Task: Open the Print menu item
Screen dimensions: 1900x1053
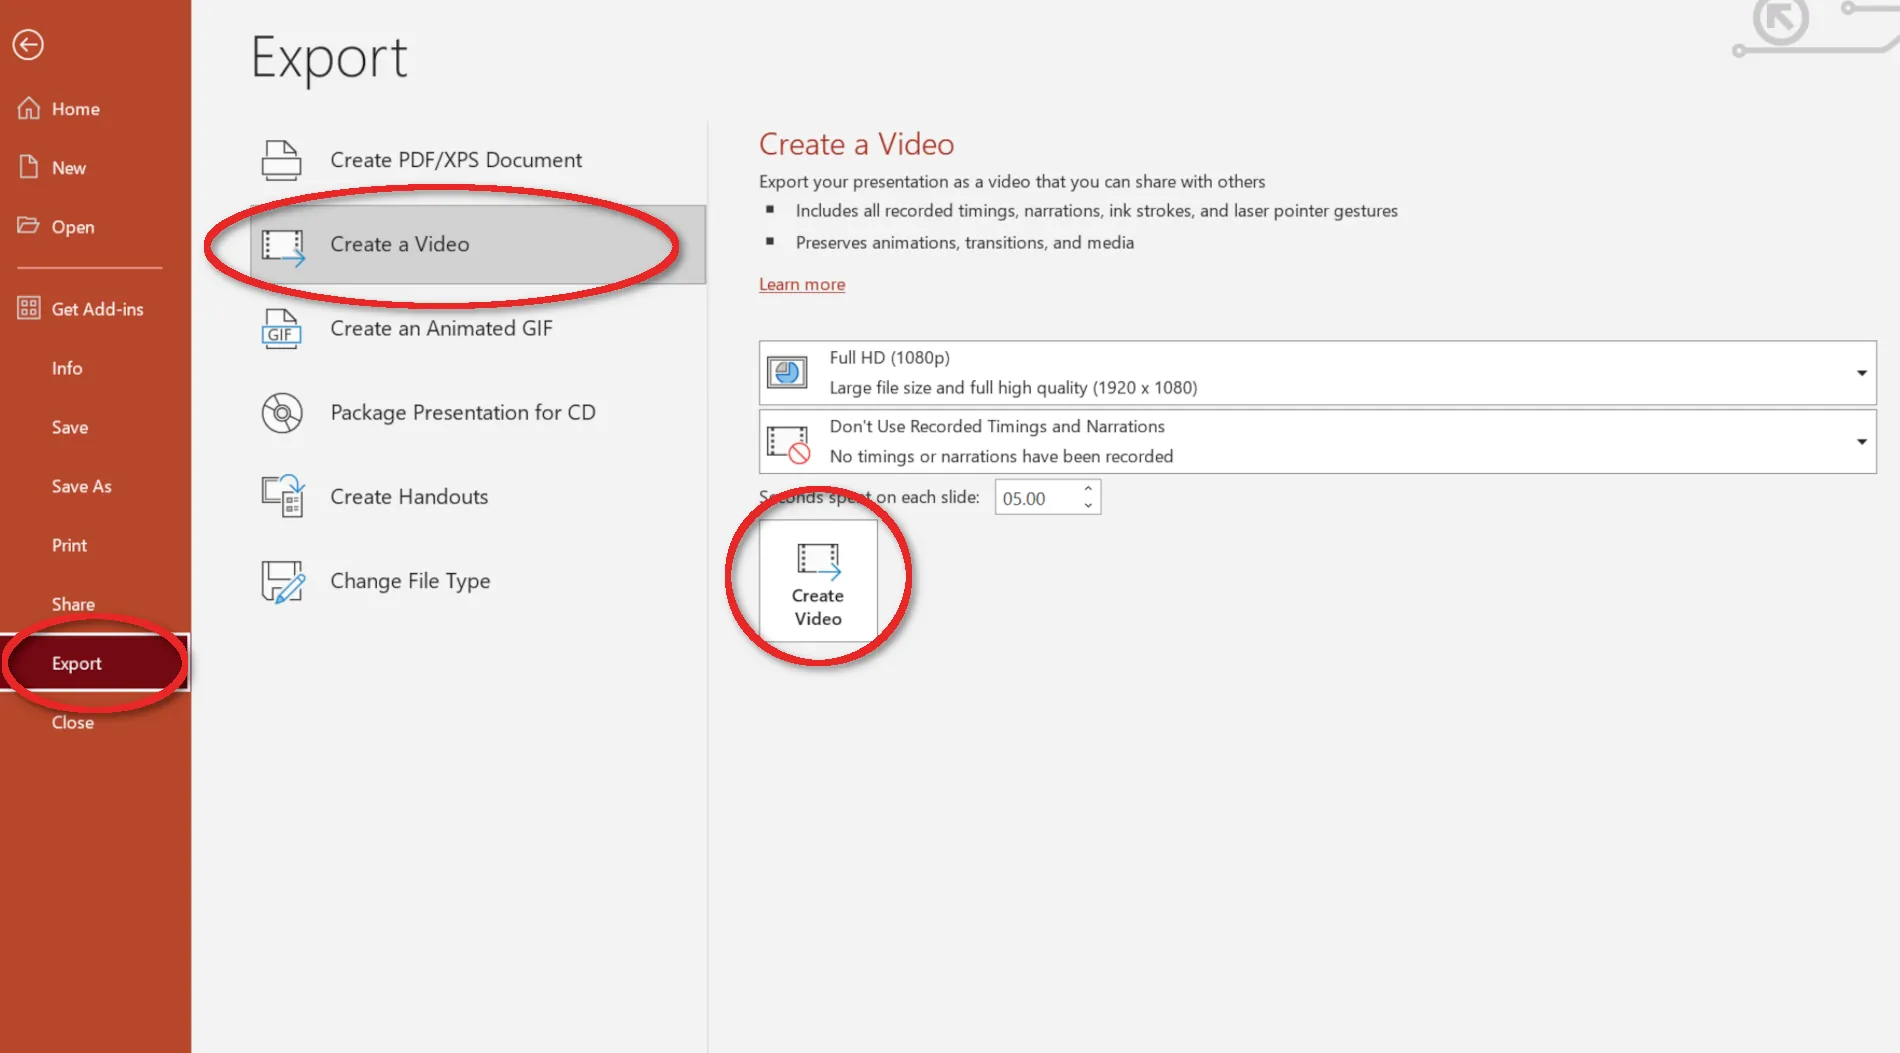Action: (69, 544)
